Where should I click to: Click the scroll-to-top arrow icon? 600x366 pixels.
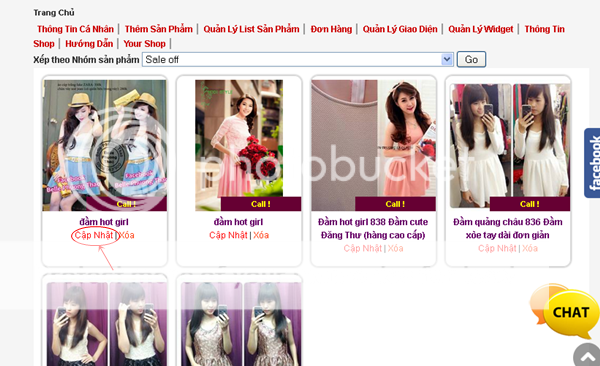coord(587,355)
